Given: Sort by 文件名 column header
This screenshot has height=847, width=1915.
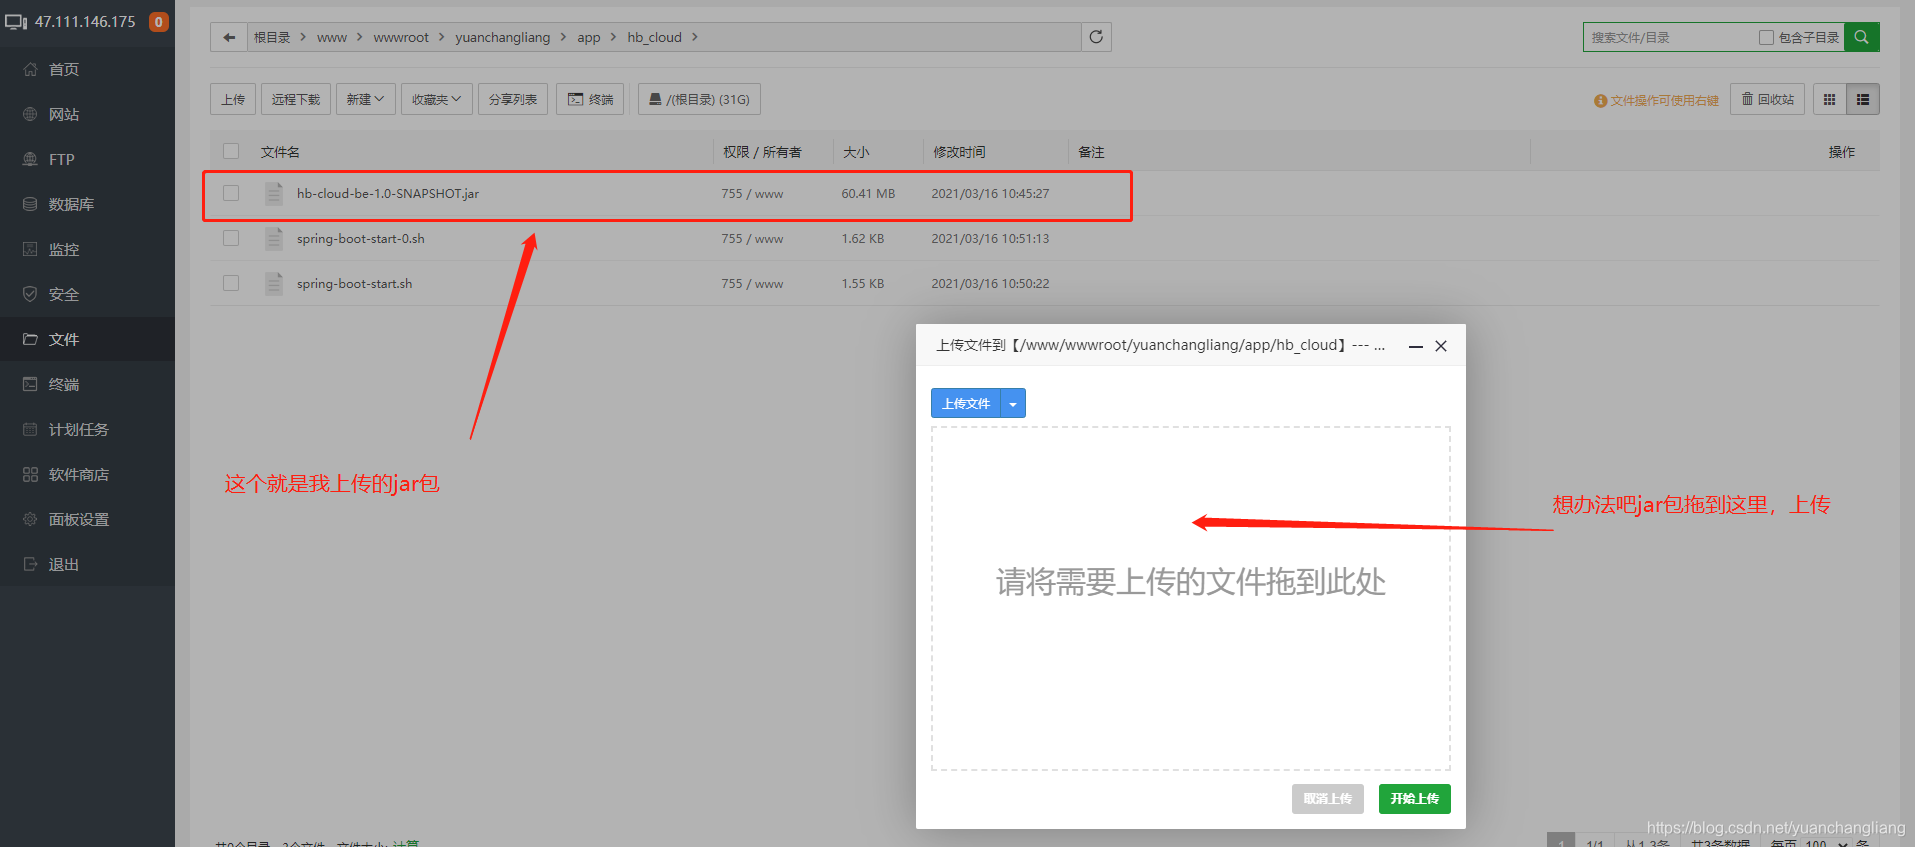Looking at the screenshot, I should [280, 152].
